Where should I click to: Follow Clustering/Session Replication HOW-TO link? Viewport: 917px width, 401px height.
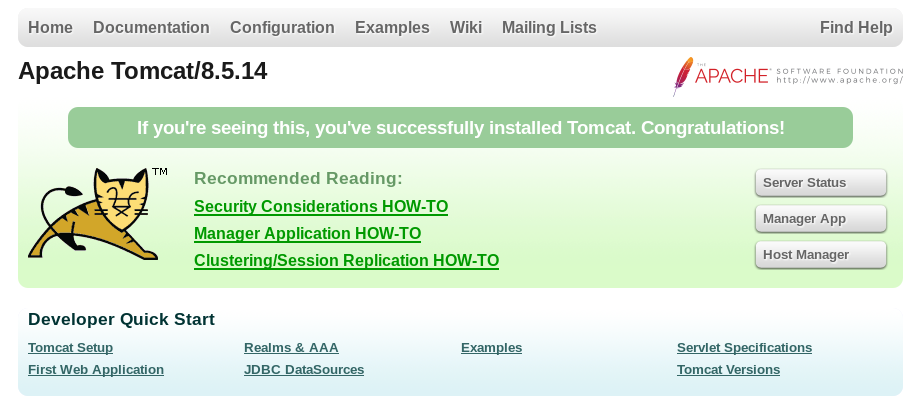346,261
